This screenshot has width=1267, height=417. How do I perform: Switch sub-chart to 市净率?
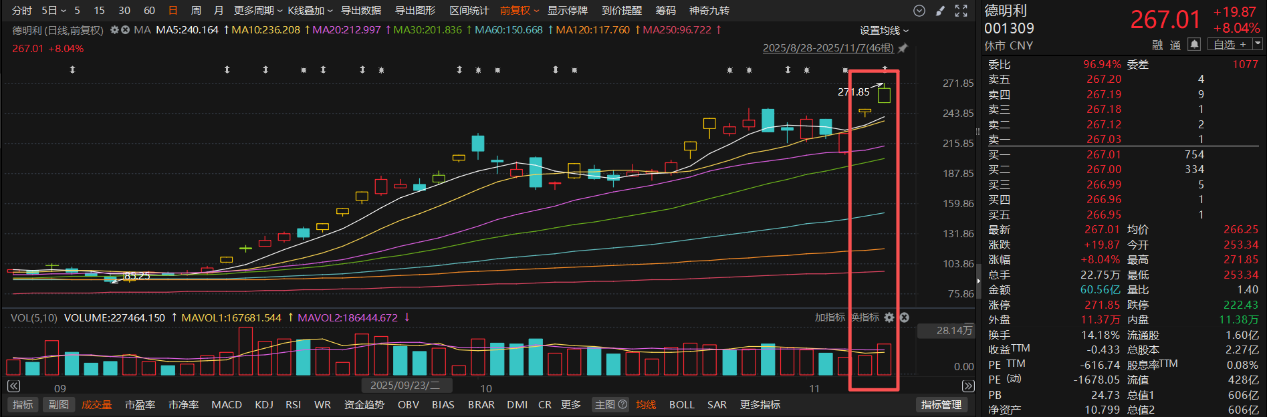pyautogui.click(x=183, y=404)
